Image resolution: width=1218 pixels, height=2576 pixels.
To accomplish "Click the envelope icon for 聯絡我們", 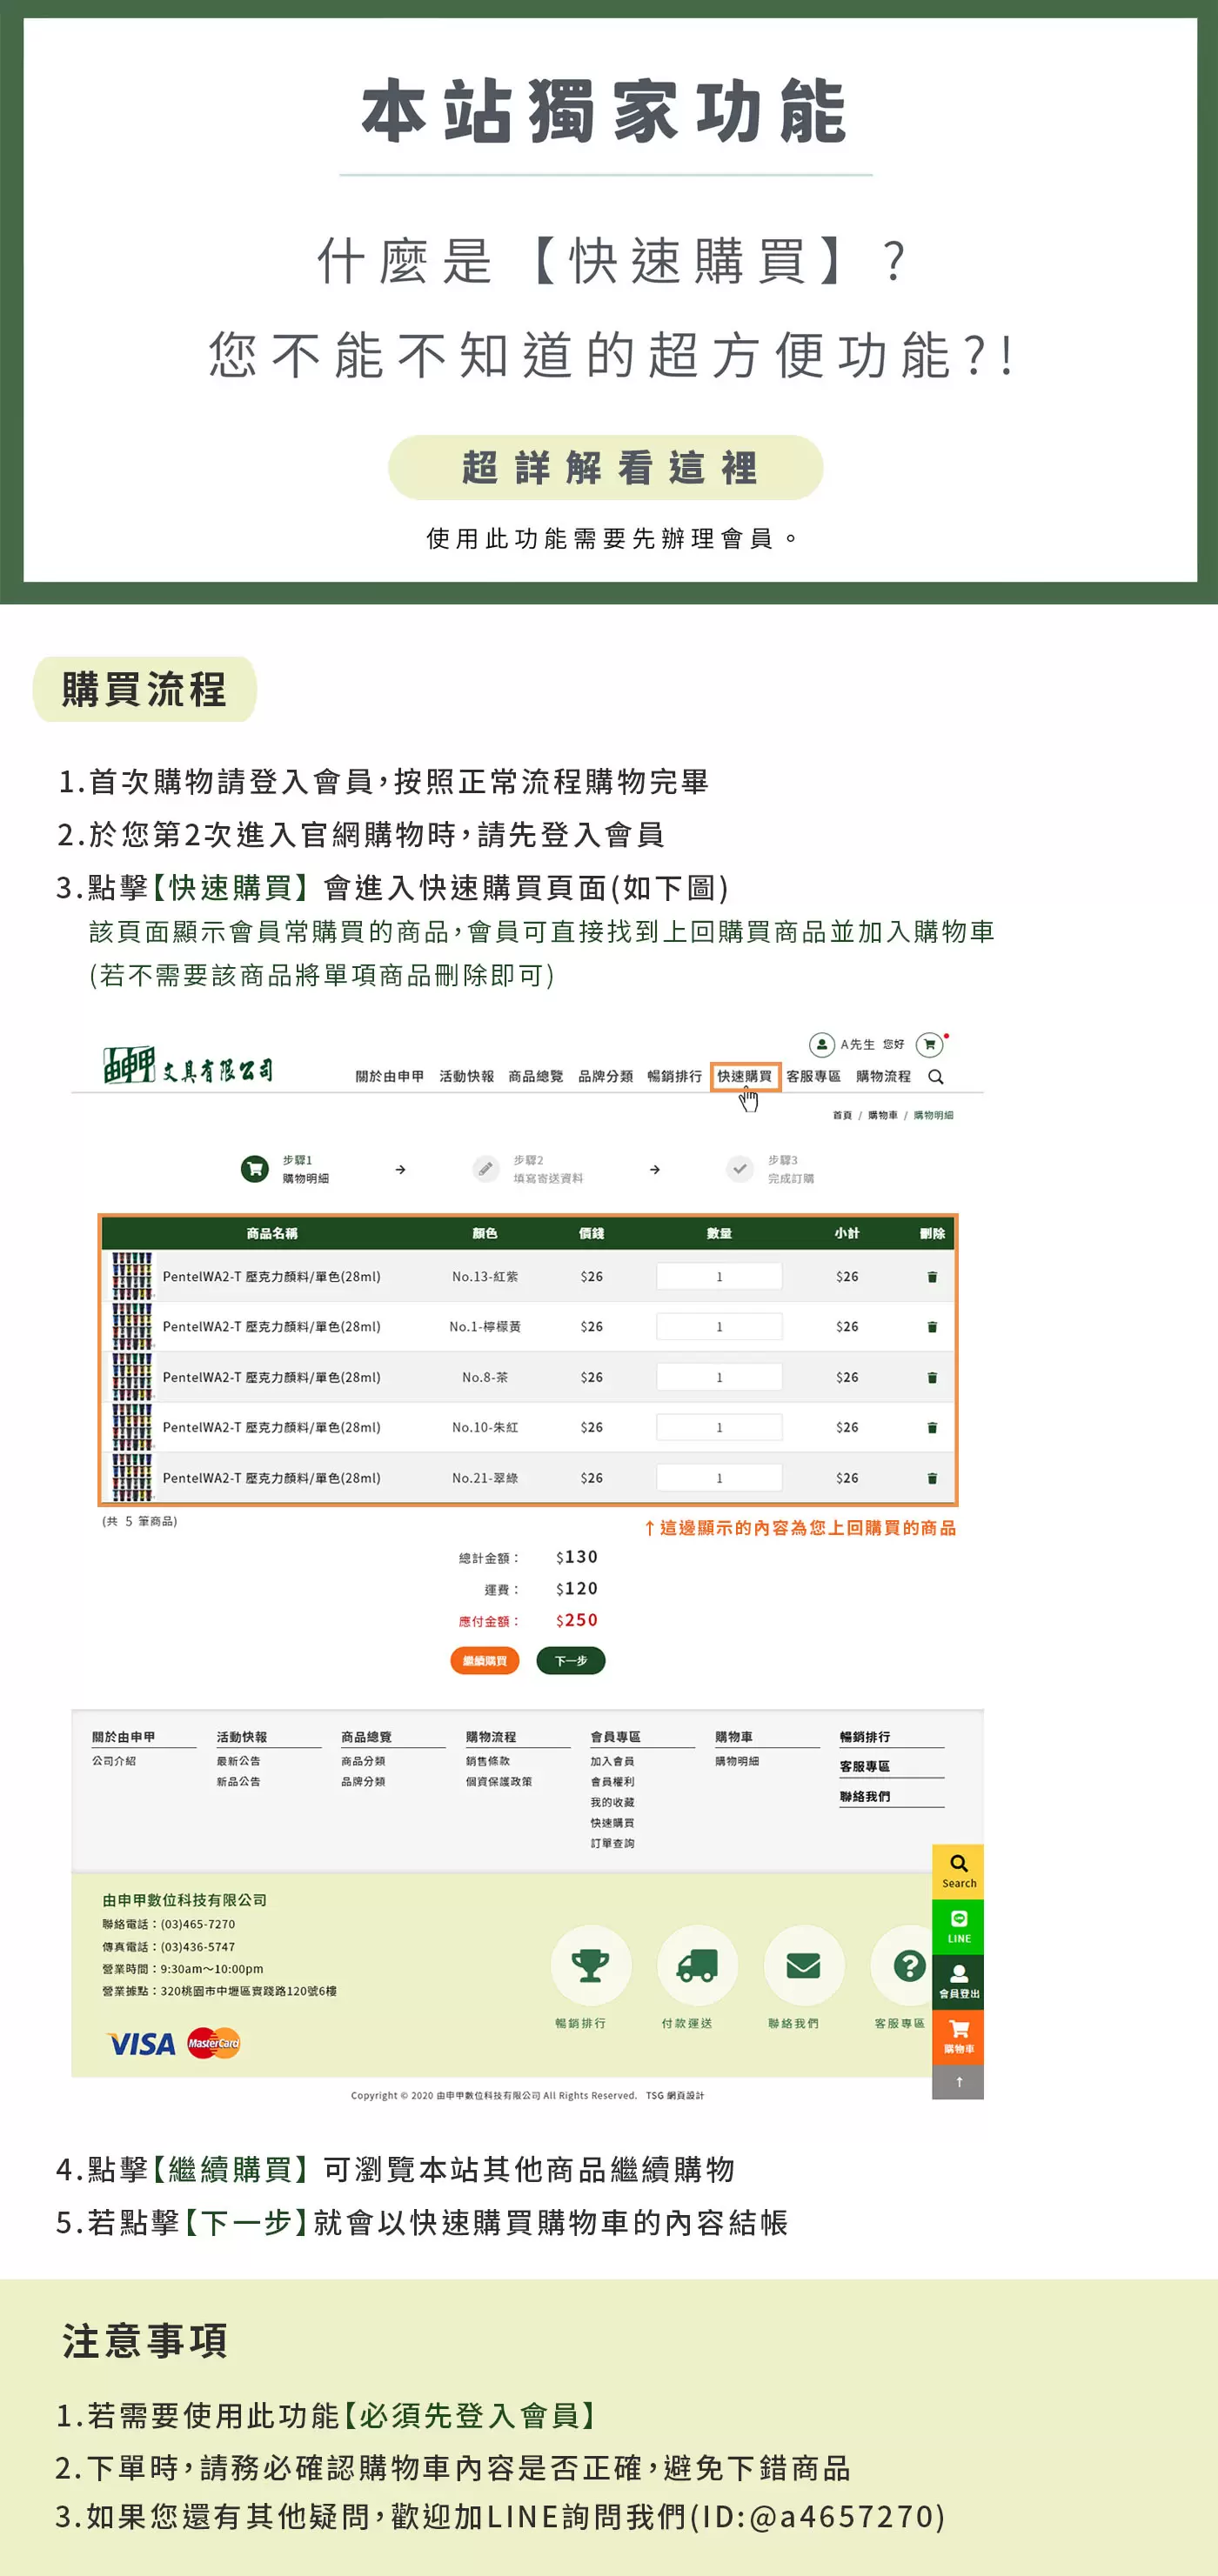I will coord(803,1965).
